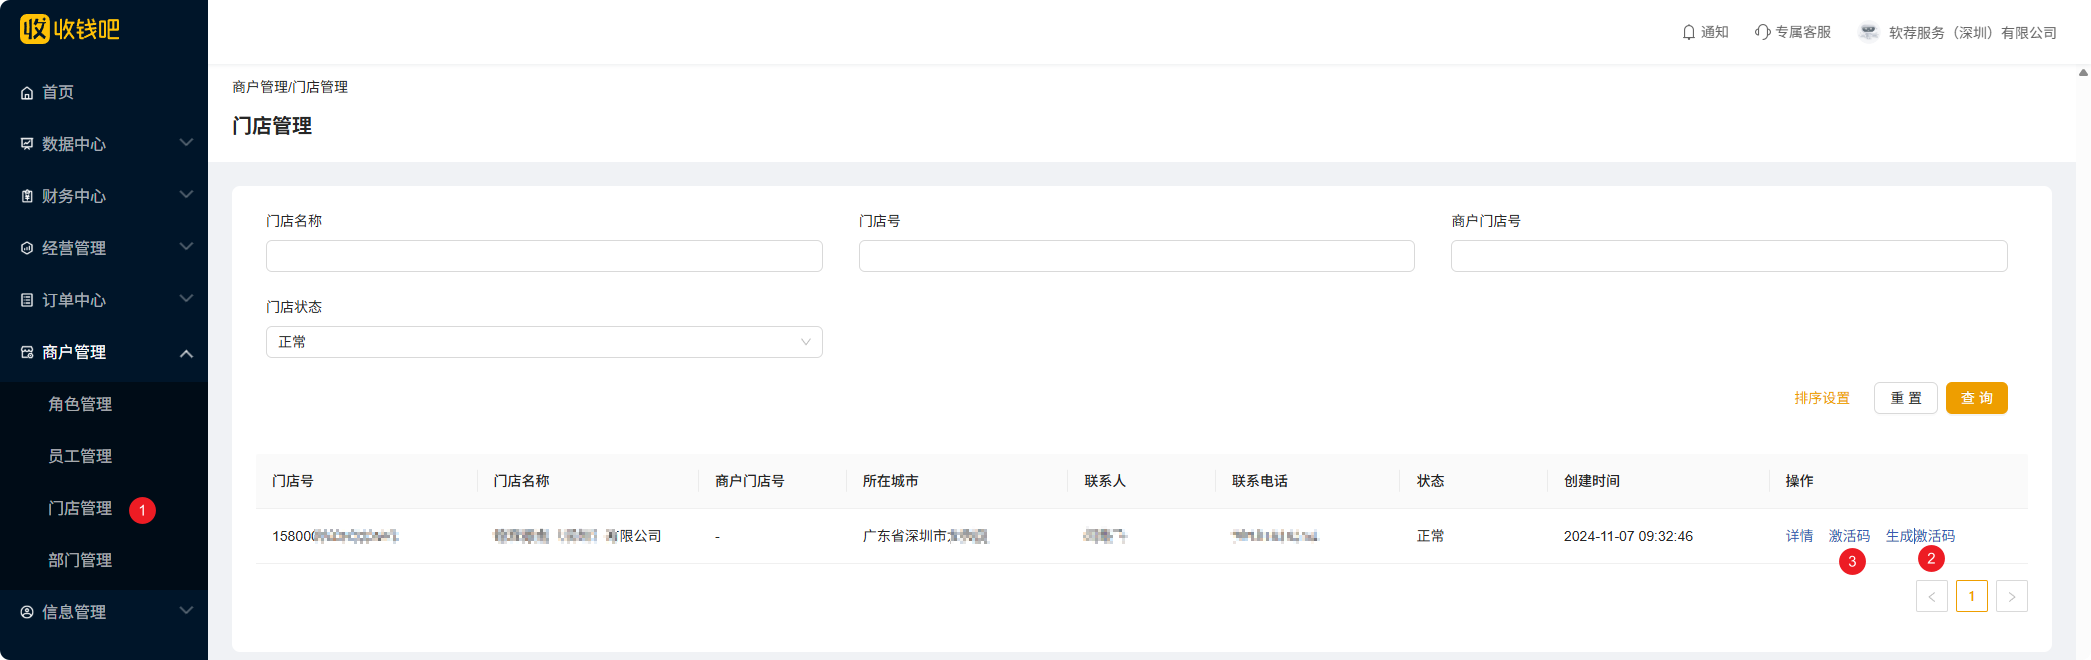Click the 专属客服 text label
The image size is (2091, 660).
(1803, 32)
